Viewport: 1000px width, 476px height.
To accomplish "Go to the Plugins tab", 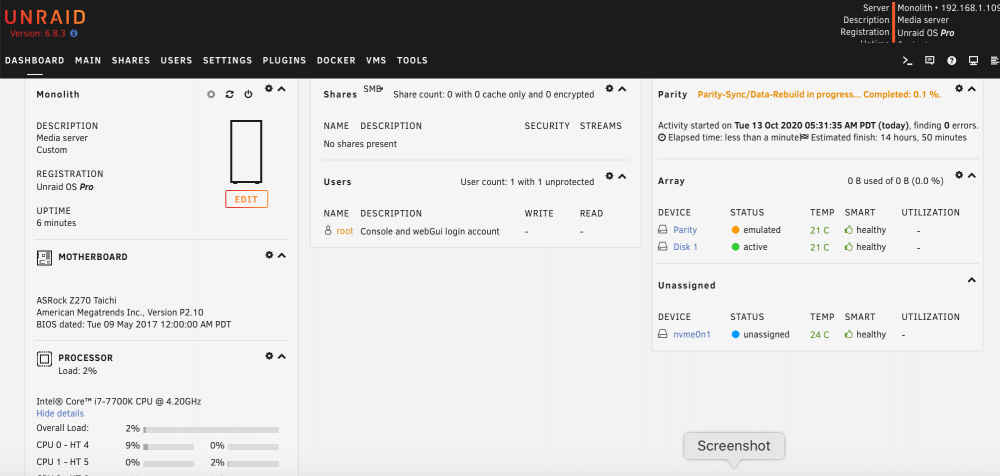I will [x=284, y=61].
